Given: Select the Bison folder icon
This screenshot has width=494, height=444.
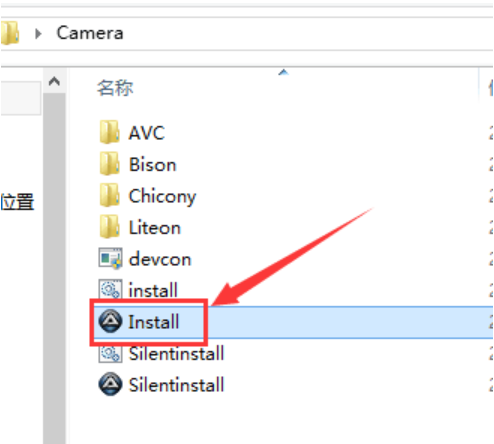Looking at the screenshot, I should point(109,164).
